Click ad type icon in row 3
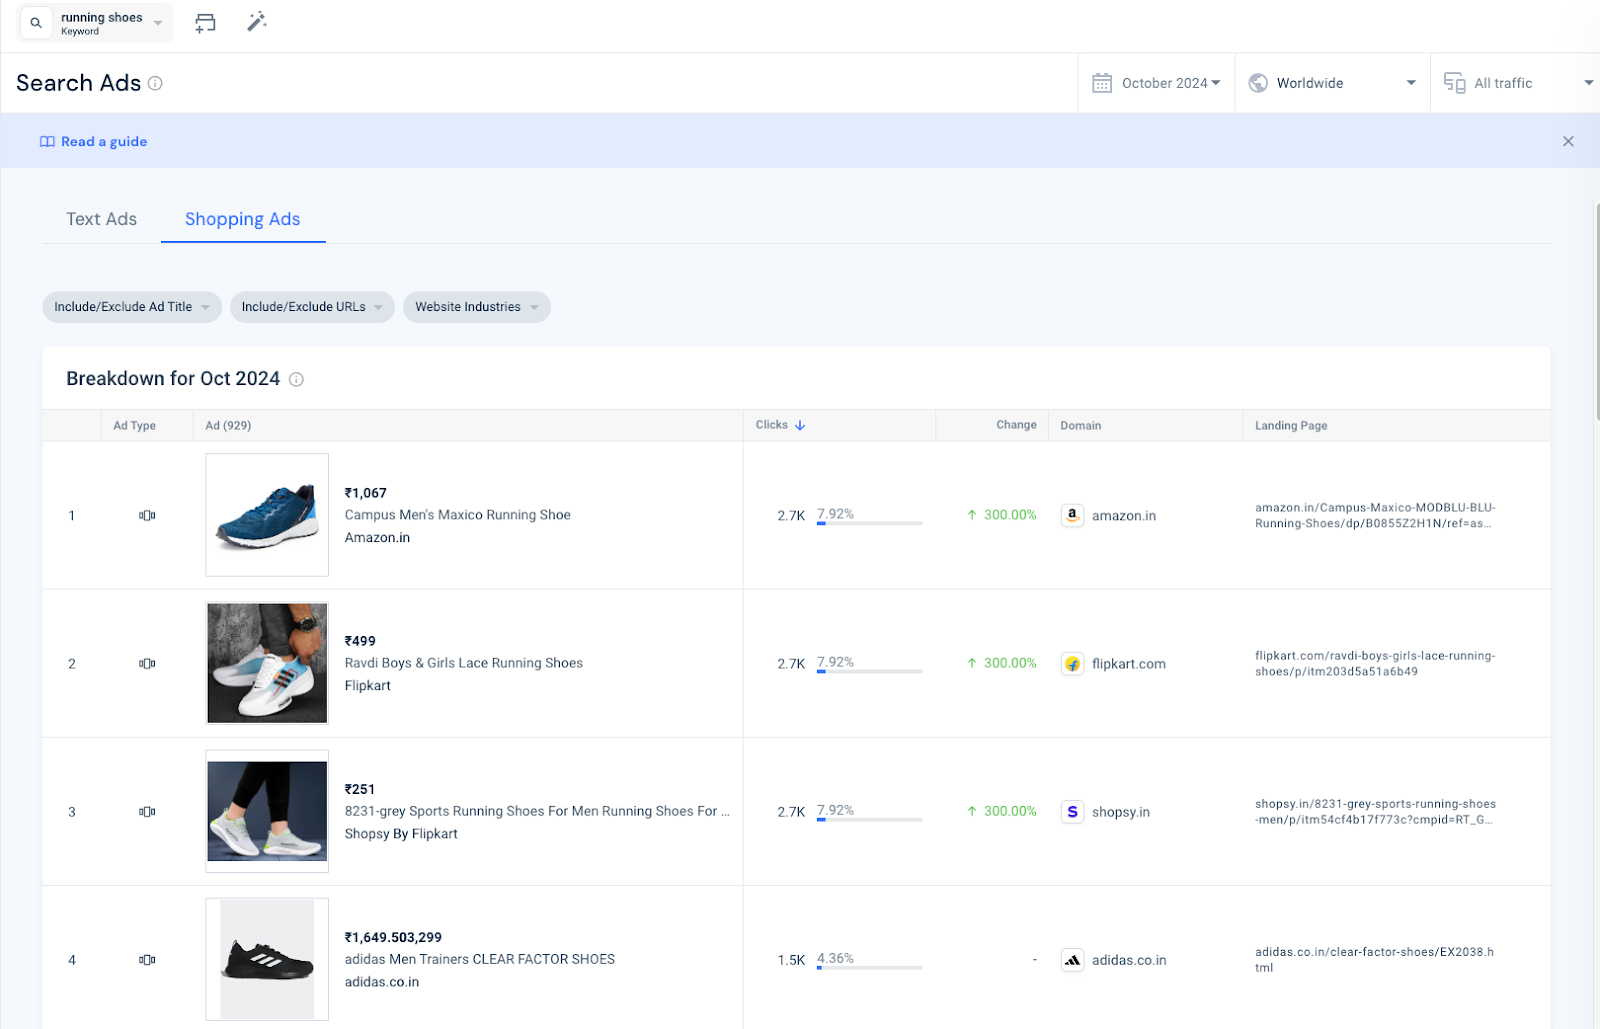The image size is (1600, 1029). pyautogui.click(x=147, y=811)
